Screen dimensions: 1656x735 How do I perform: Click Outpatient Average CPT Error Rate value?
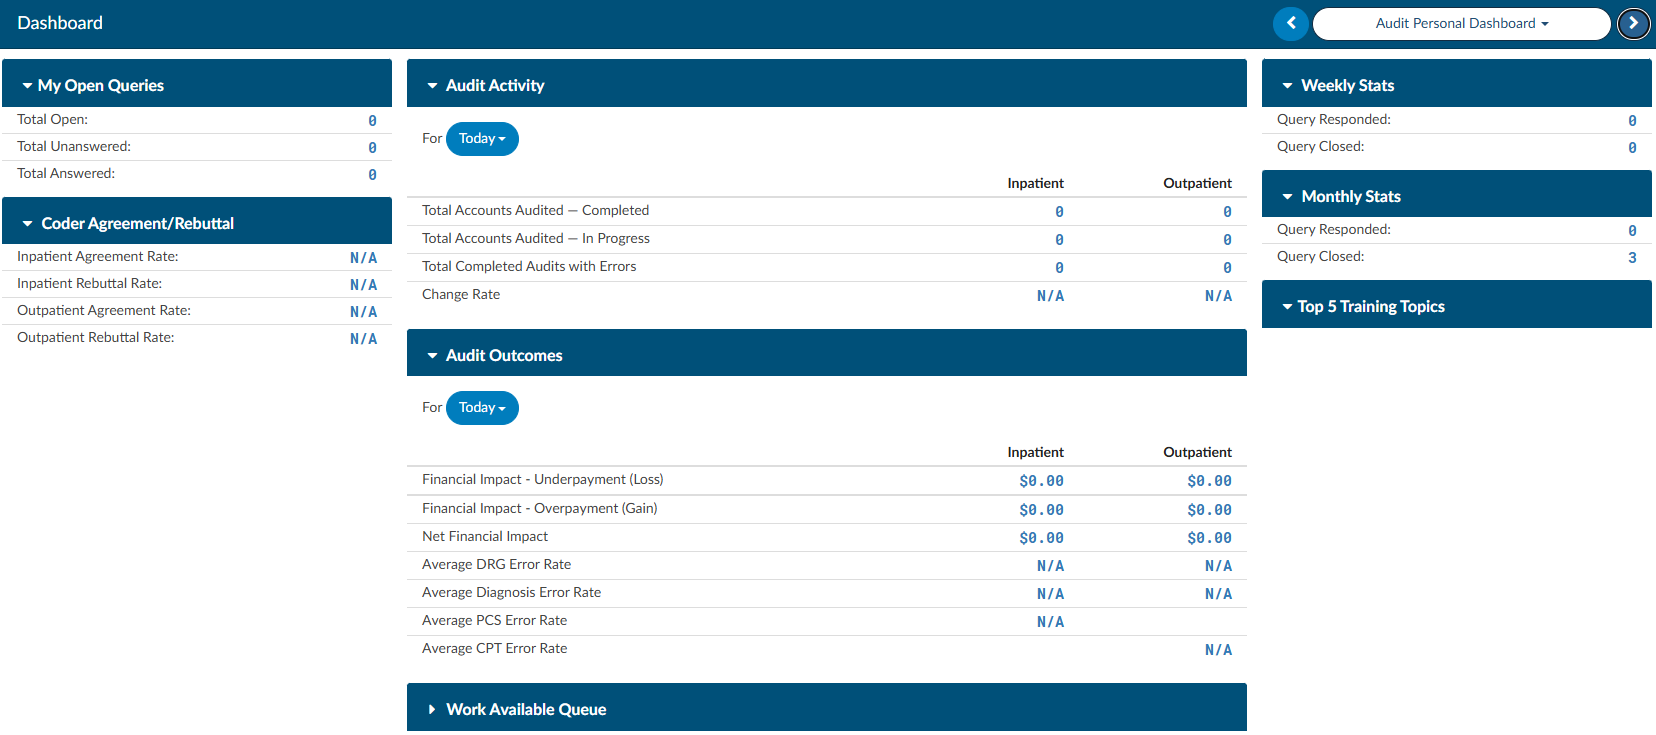[1218, 649]
